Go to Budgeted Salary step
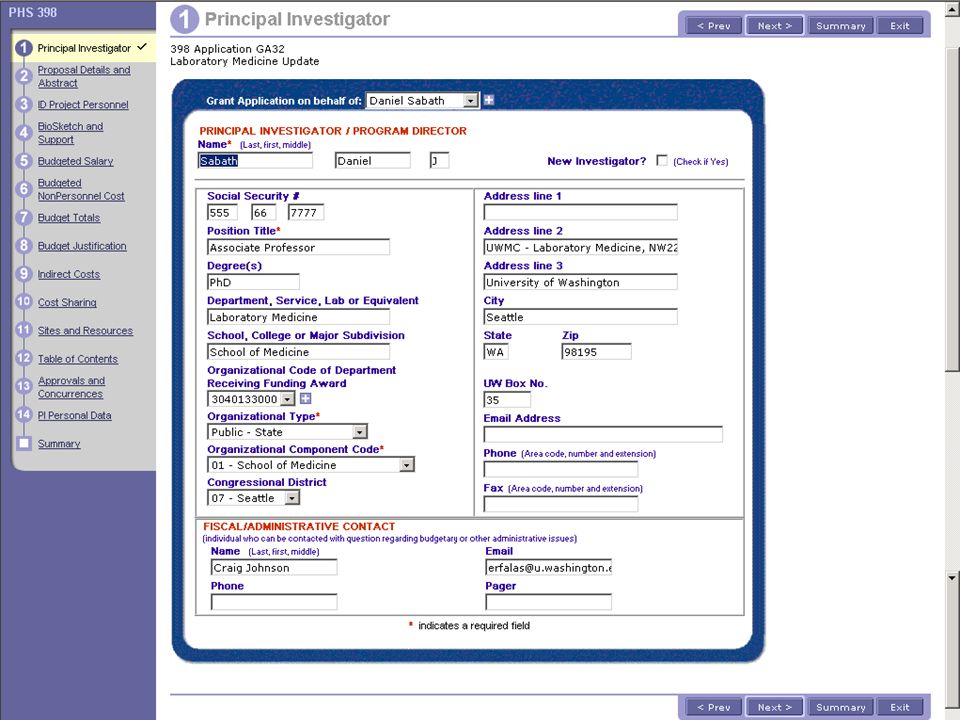 click(75, 161)
